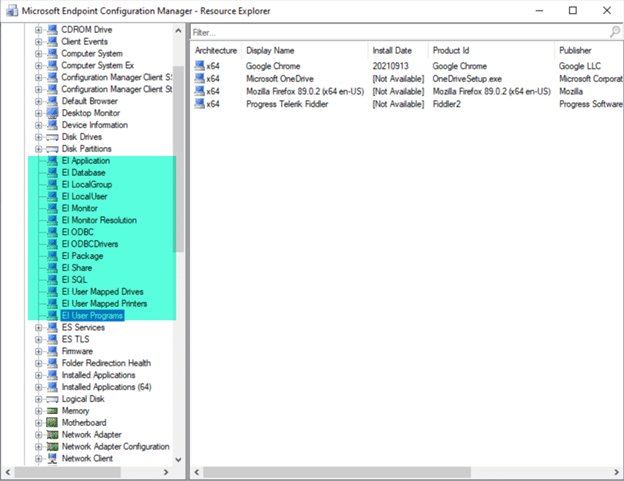Click the EI Application node icon
Image resolution: width=624 pixels, height=481 pixels.
click(52, 161)
